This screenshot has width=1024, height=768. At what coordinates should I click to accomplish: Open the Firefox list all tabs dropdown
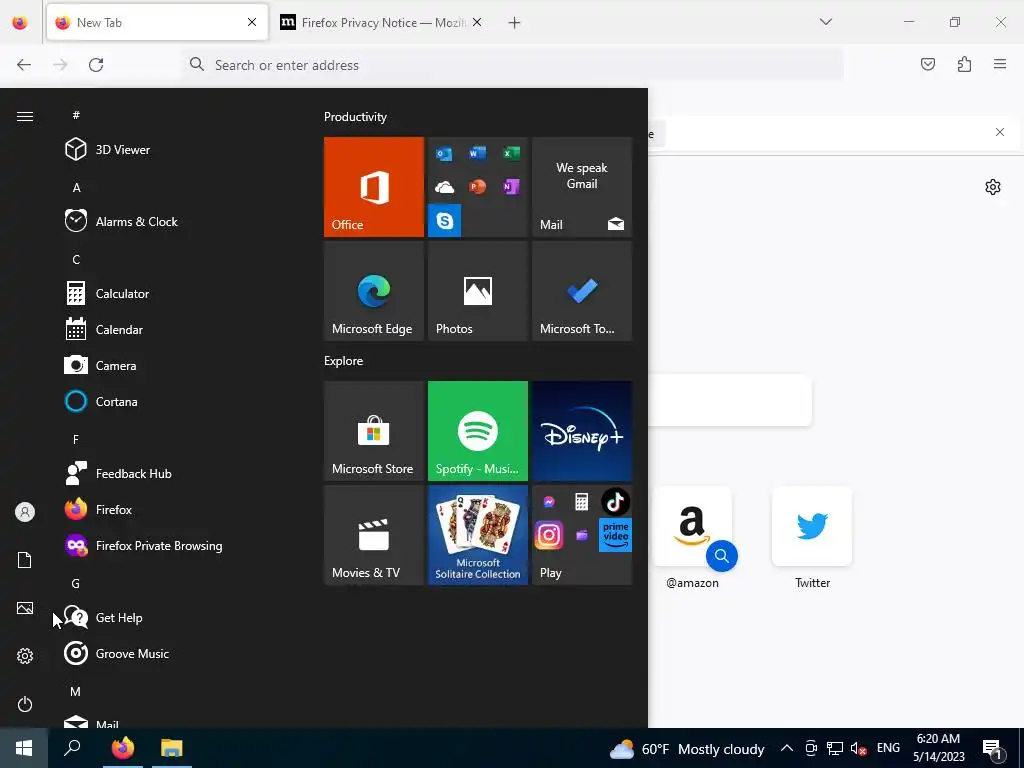point(825,22)
